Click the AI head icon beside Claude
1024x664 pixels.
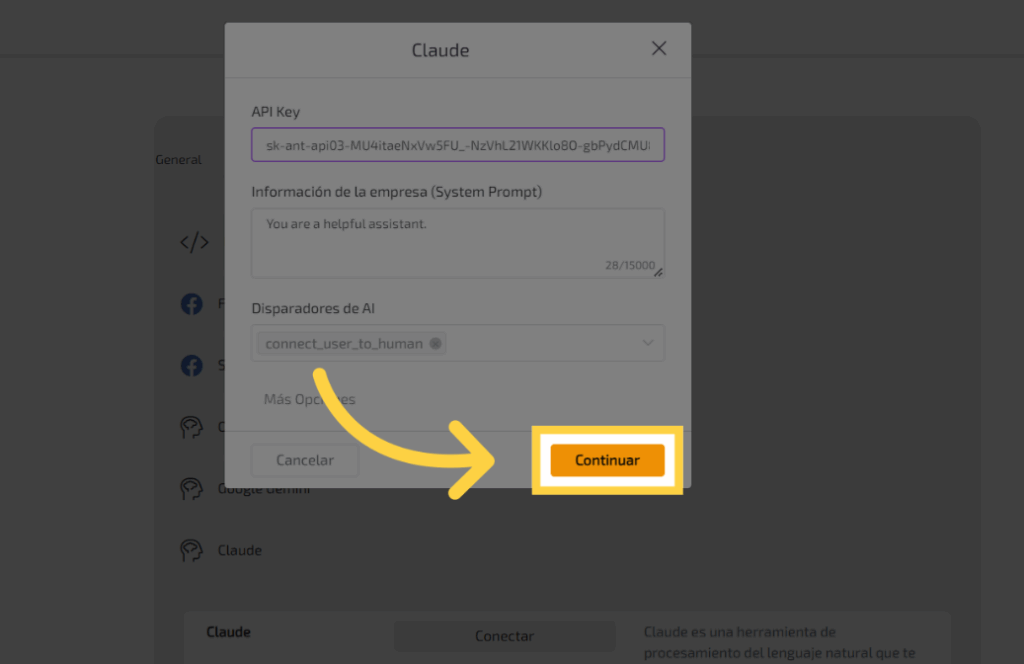pyautogui.click(x=191, y=550)
